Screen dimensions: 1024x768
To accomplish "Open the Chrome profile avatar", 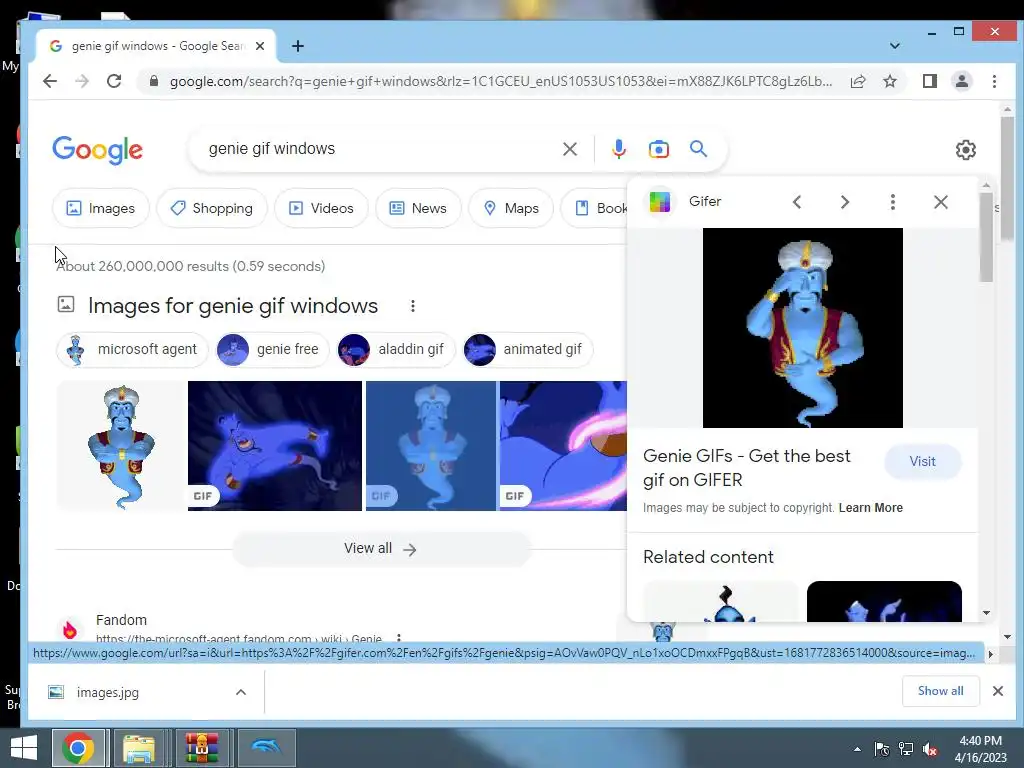I will (x=961, y=81).
